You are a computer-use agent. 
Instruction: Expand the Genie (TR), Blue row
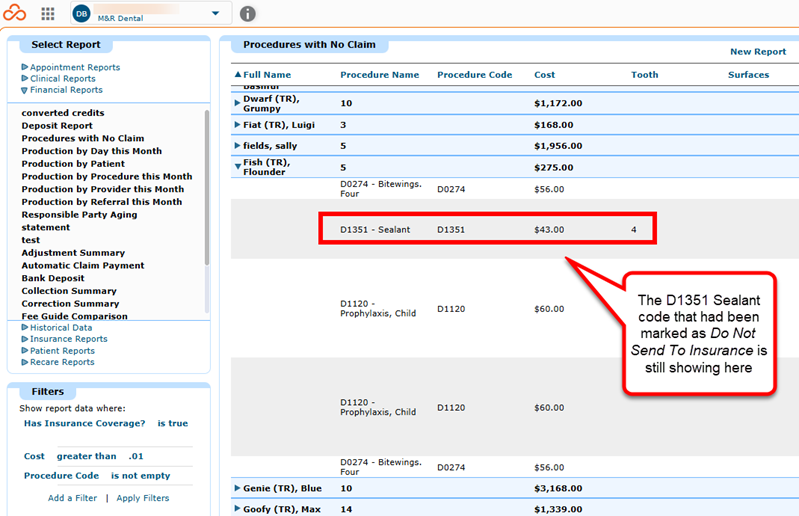pyautogui.click(x=237, y=488)
